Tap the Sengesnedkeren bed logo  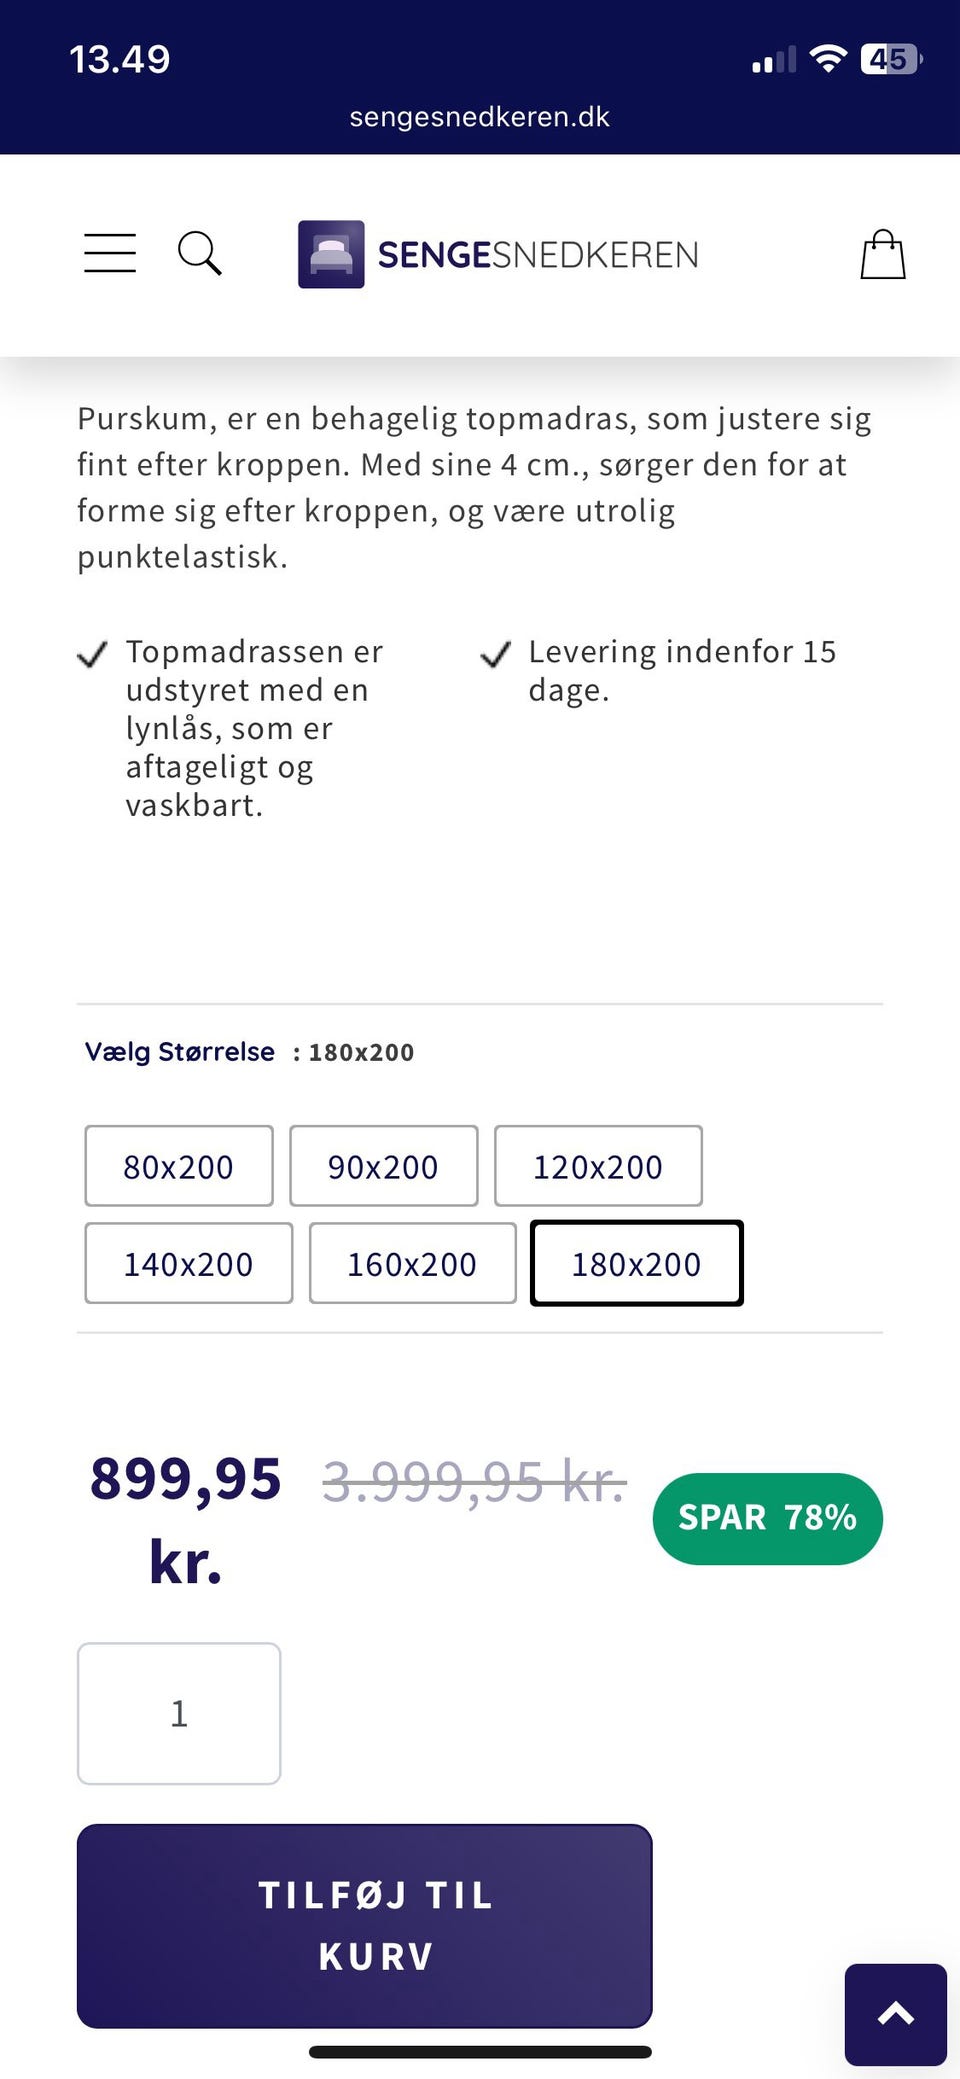pos(331,255)
